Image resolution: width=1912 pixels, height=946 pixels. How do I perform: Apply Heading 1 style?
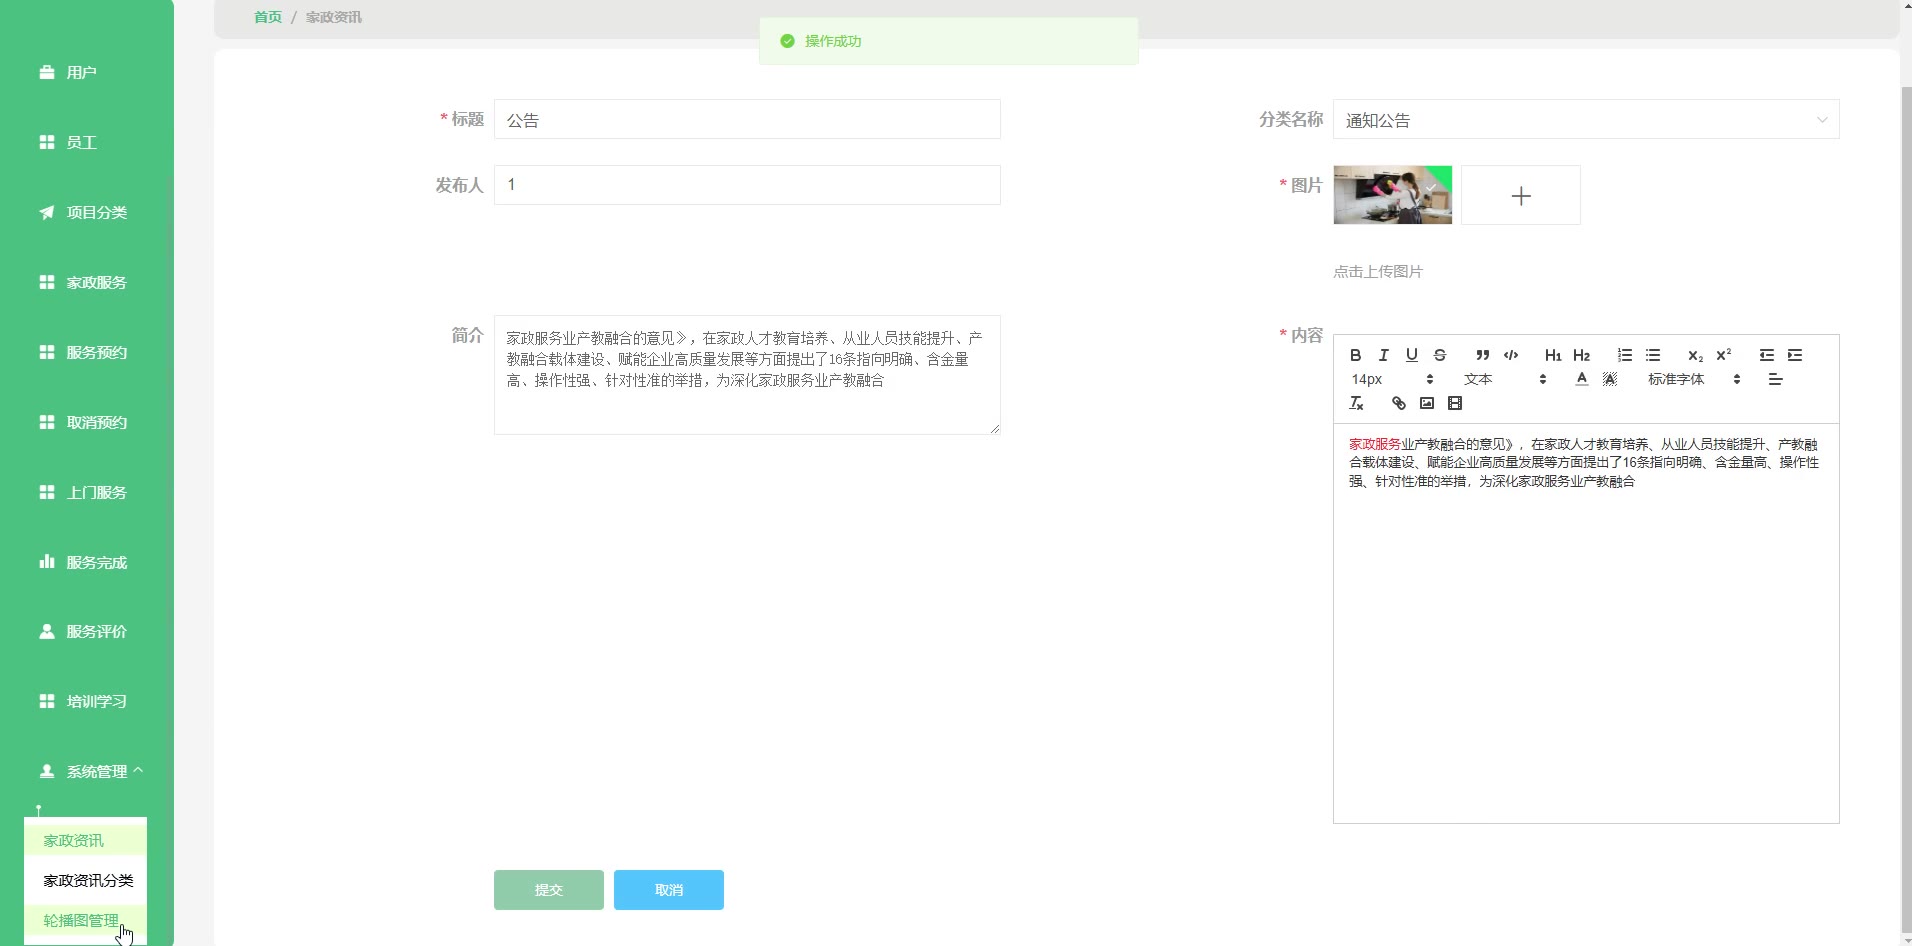1553,355
